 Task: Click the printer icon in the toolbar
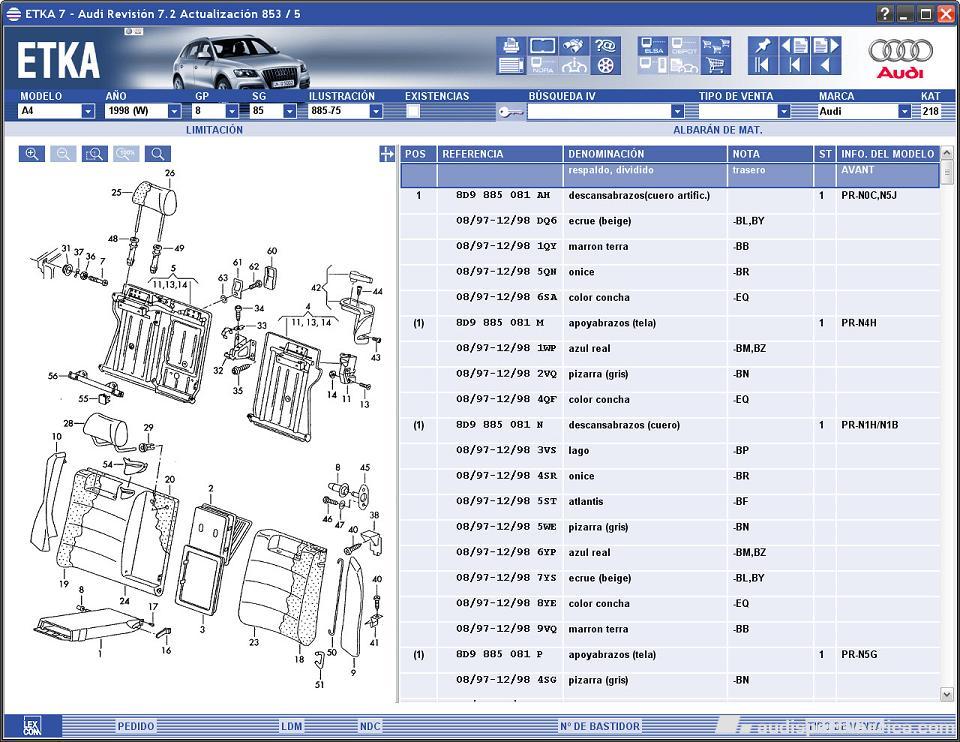511,45
